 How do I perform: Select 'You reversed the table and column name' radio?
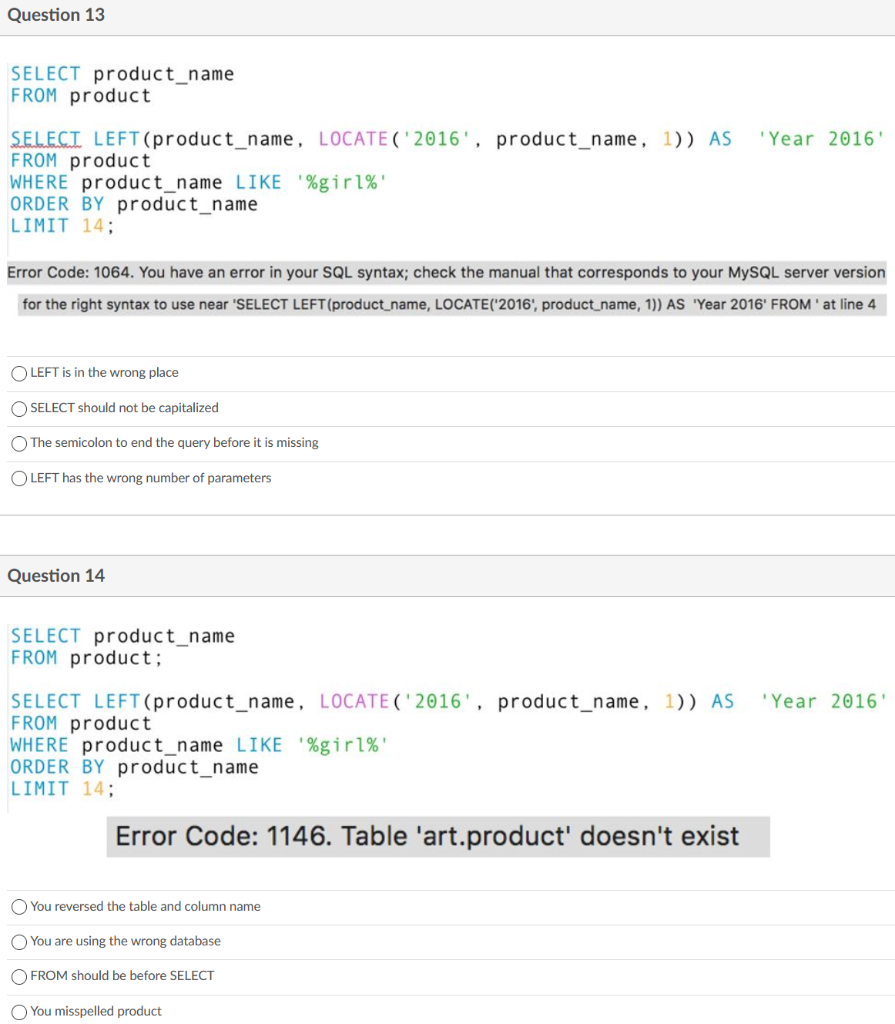coord(19,907)
